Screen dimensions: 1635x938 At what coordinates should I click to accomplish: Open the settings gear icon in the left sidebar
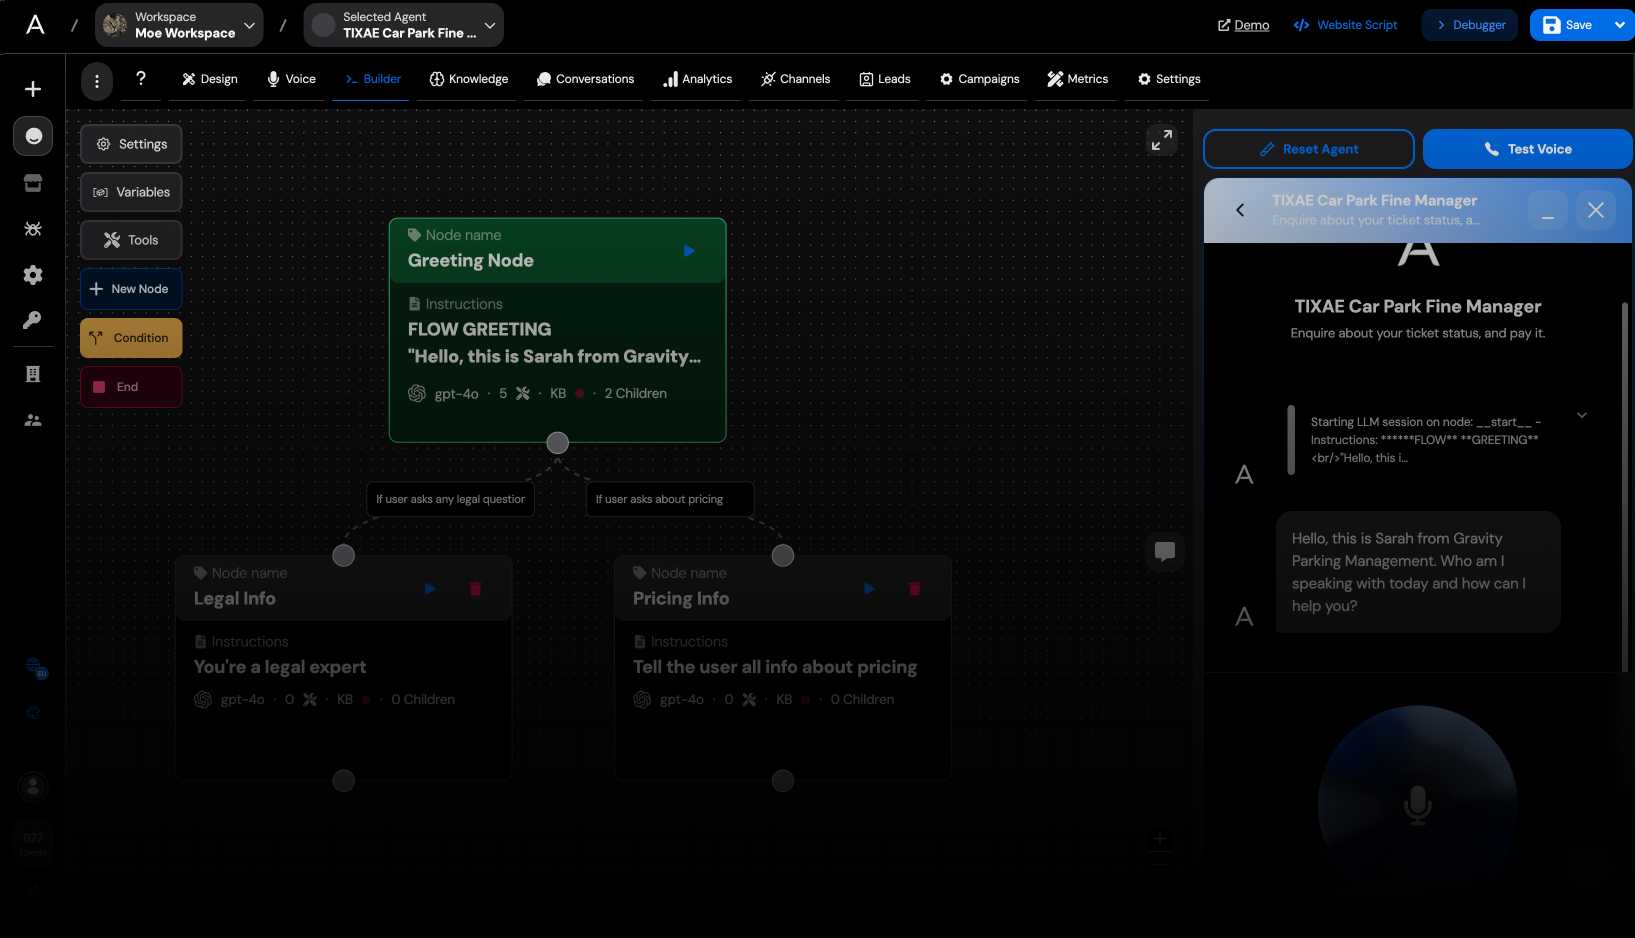point(33,275)
